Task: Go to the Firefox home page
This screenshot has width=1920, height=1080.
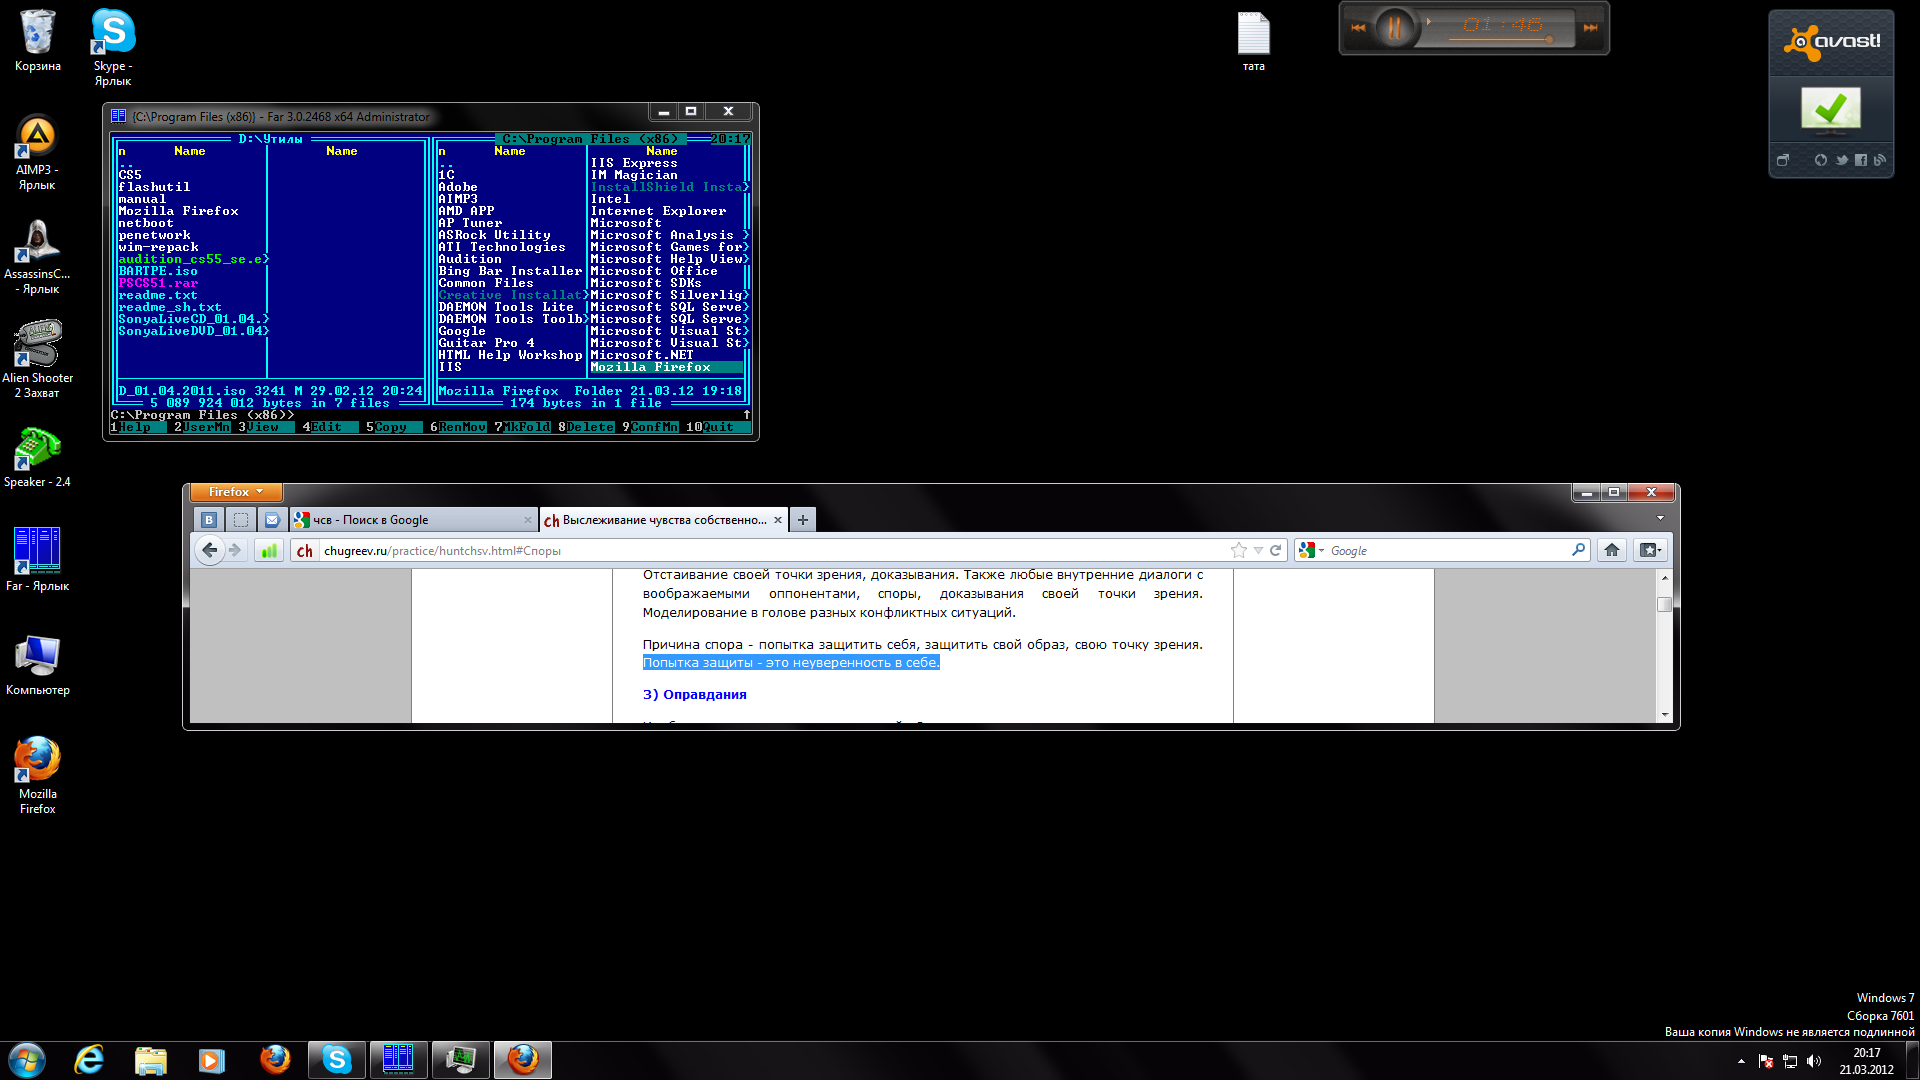Action: point(1611,550)
